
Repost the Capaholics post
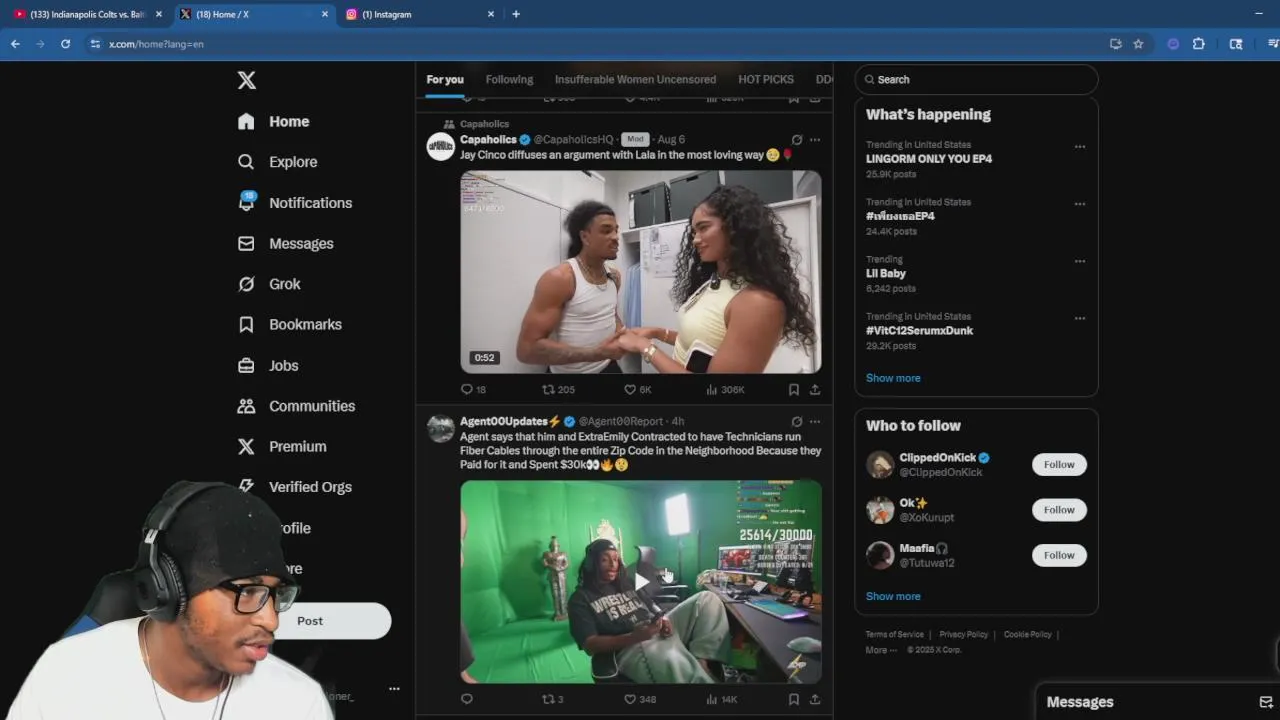(558, 389)
